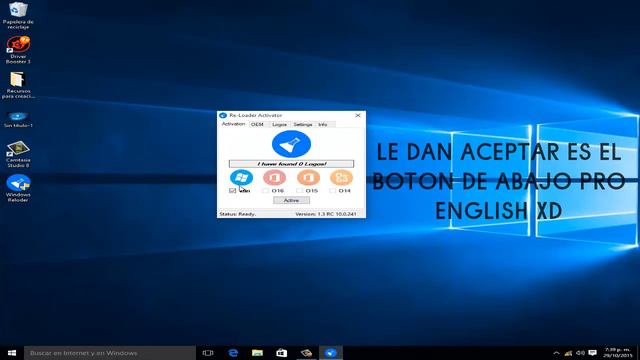Click the orange Office 2015 circle icon

tap(308, 178)
